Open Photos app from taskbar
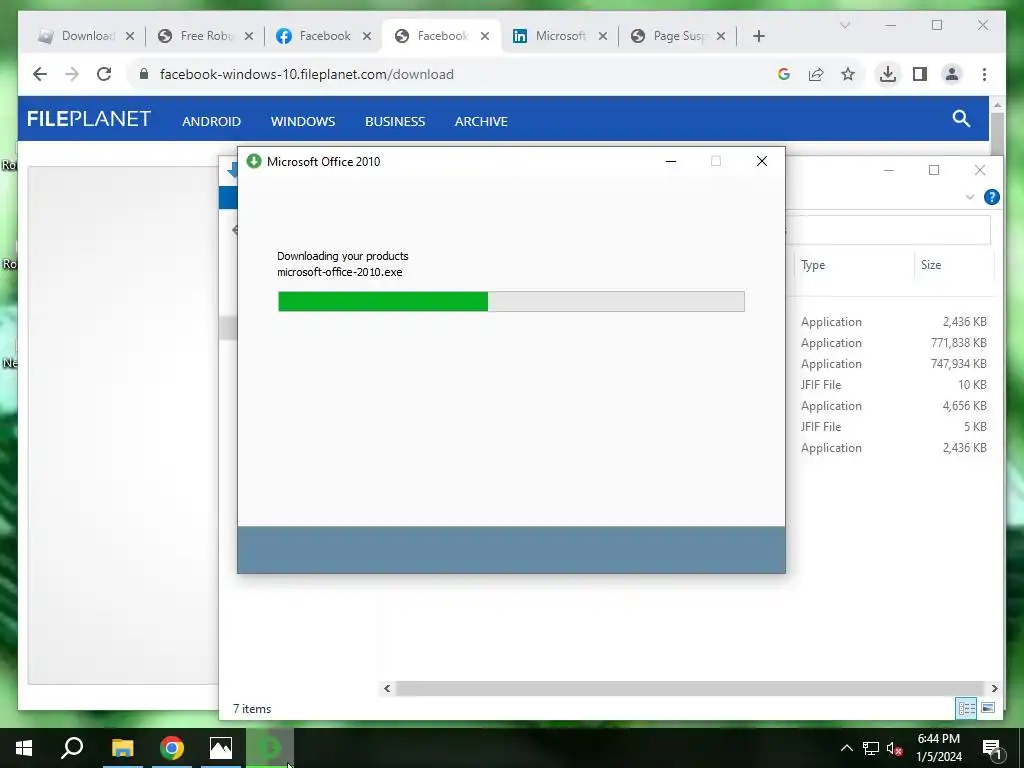Image resolution: width=1024 pixels, height=768 pixels. pyautogui.click(x=221, y=748)
